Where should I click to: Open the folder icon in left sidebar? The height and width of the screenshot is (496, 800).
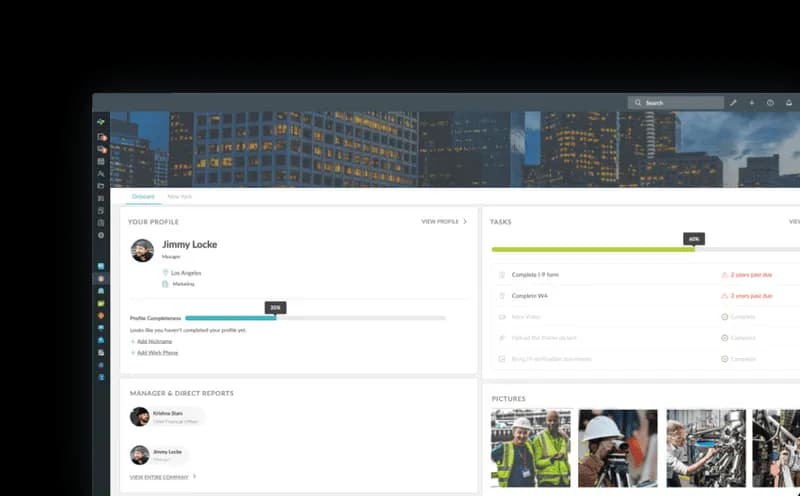click(x=101, y=186)
